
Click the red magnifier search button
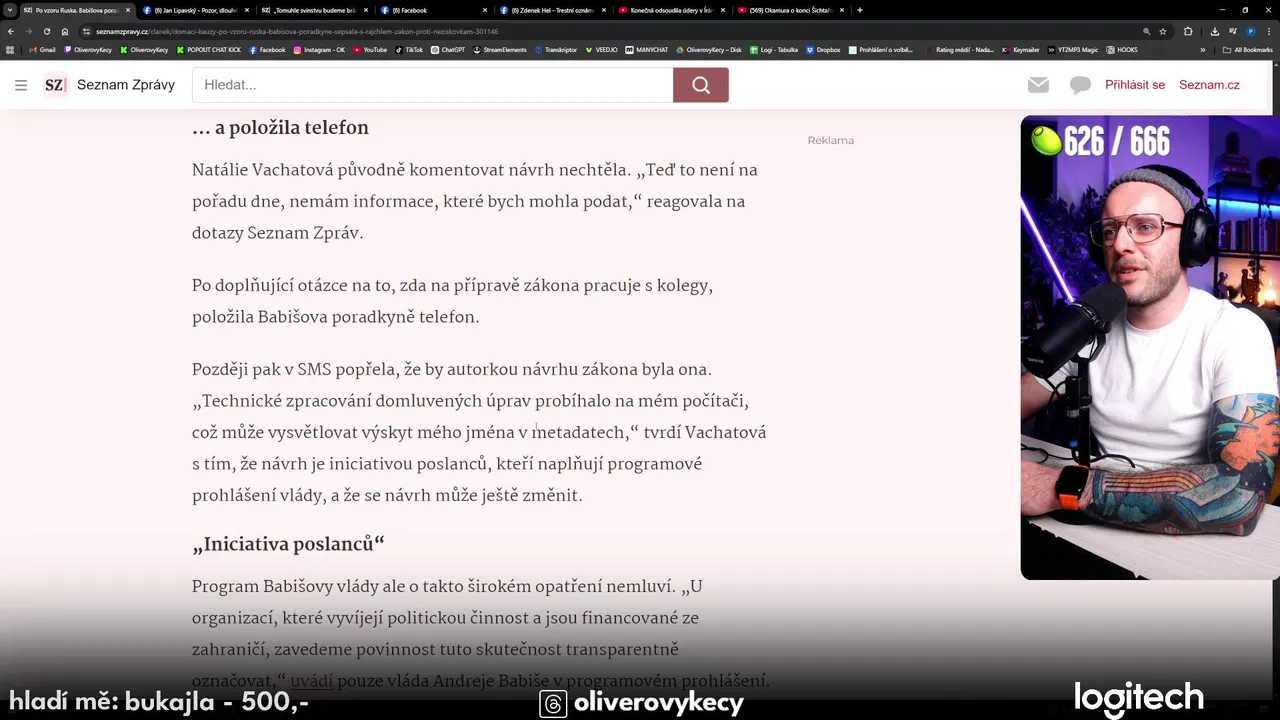click(x=701, y=85)
